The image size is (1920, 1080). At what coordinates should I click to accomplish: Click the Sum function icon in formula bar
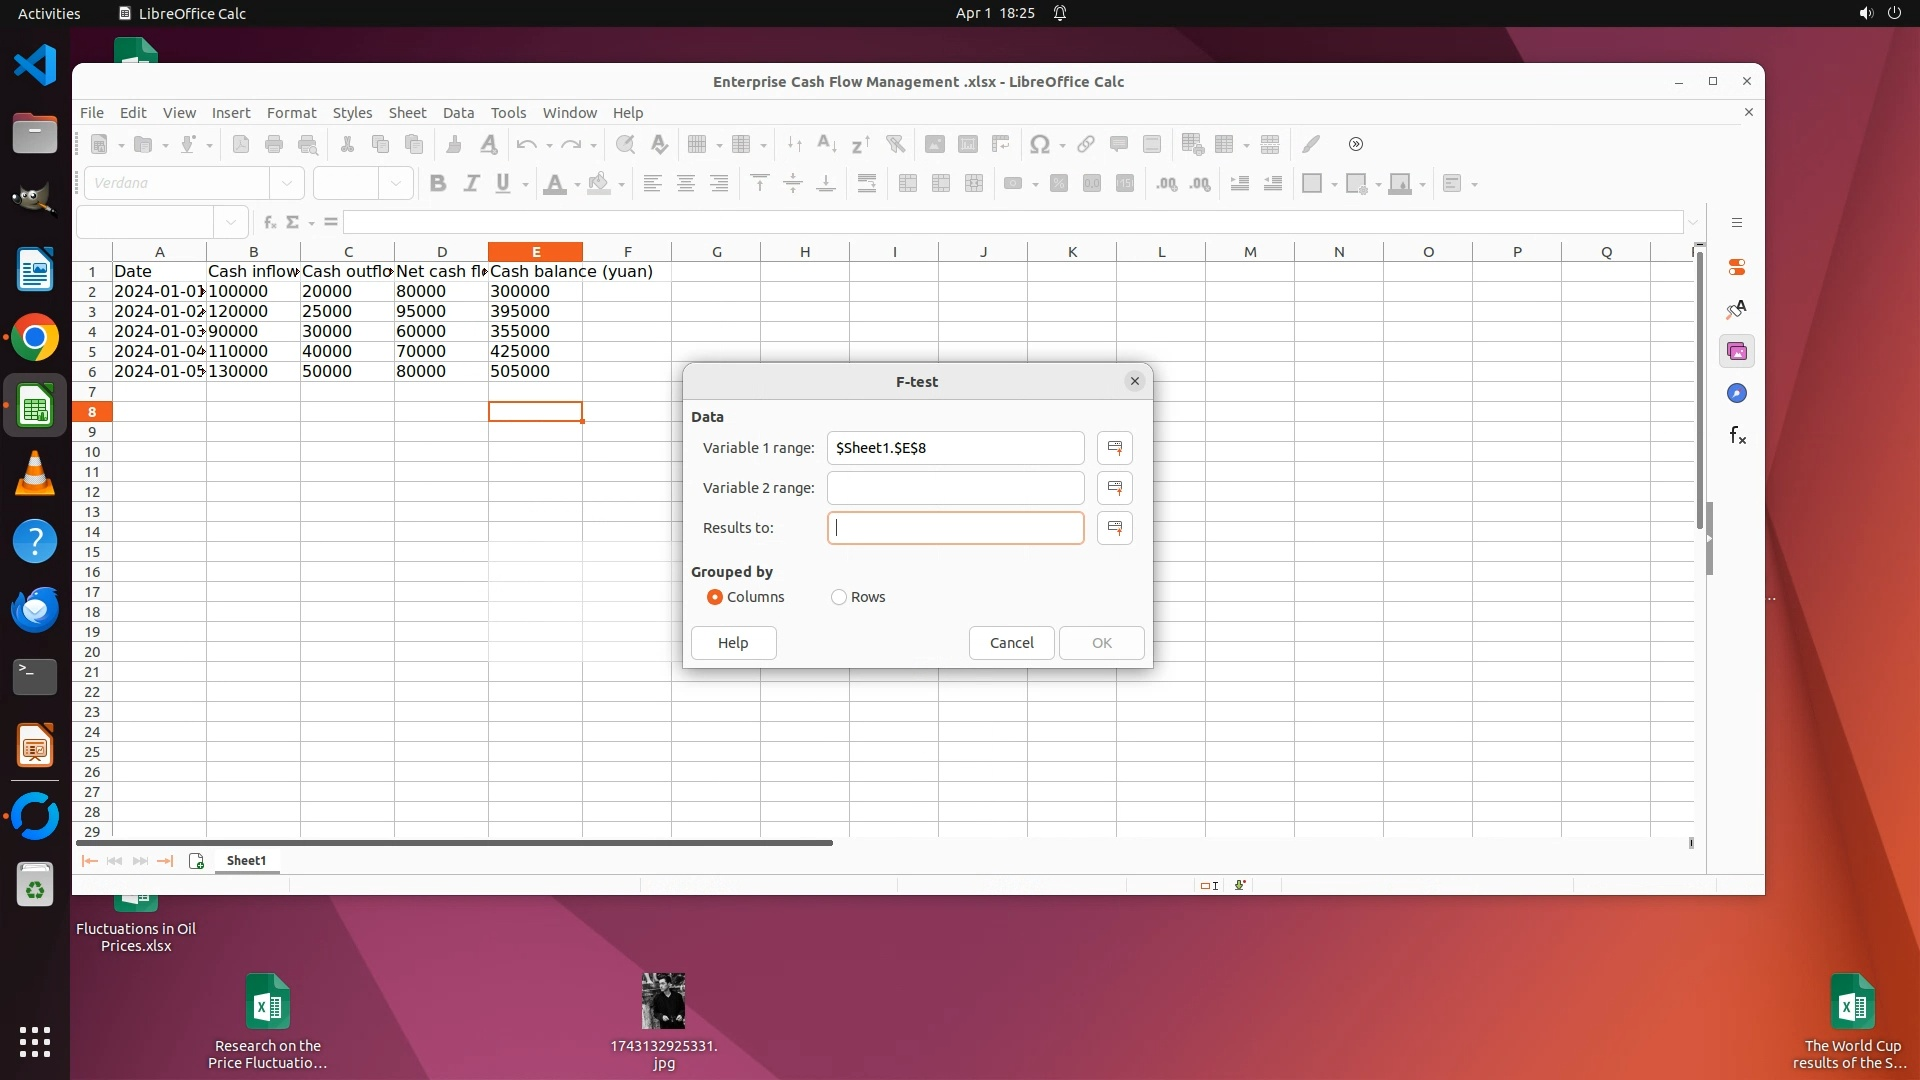[293, 222]
